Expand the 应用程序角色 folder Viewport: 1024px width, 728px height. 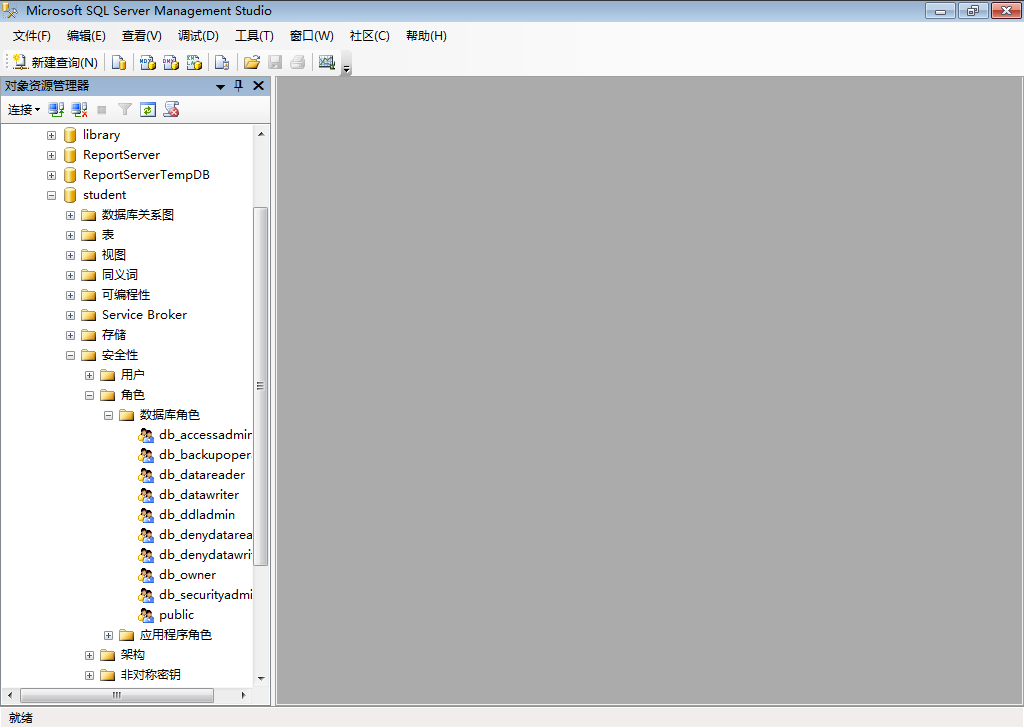tap(108, 635)
